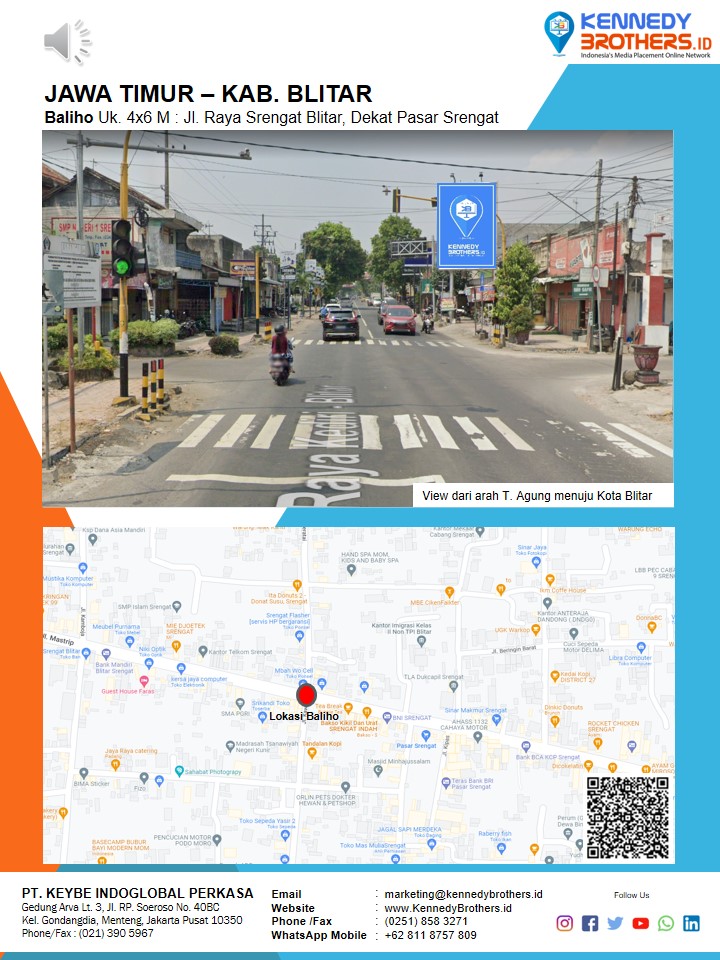The image size is (720, 960).
Task: Click the blue Kennedy Brothers billboard in photo
Action: pyautogui.click(x=466, y=225)
